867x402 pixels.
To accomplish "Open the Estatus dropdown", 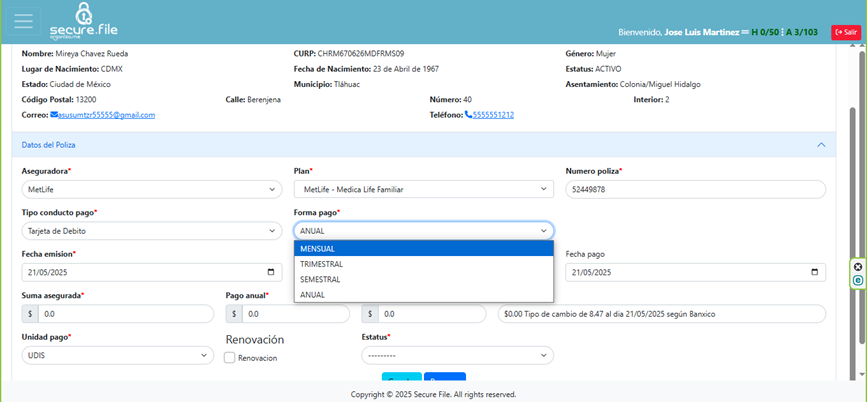I will coord(457,355).
